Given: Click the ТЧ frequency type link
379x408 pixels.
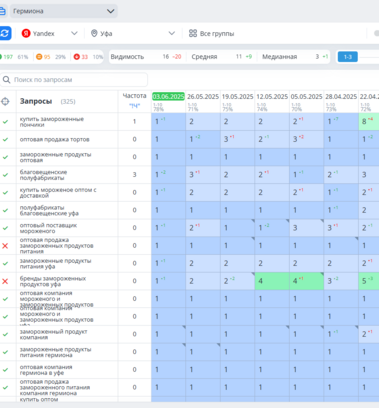Looking at the screenshot, I should pyautogui.click(x=134, y=106).
